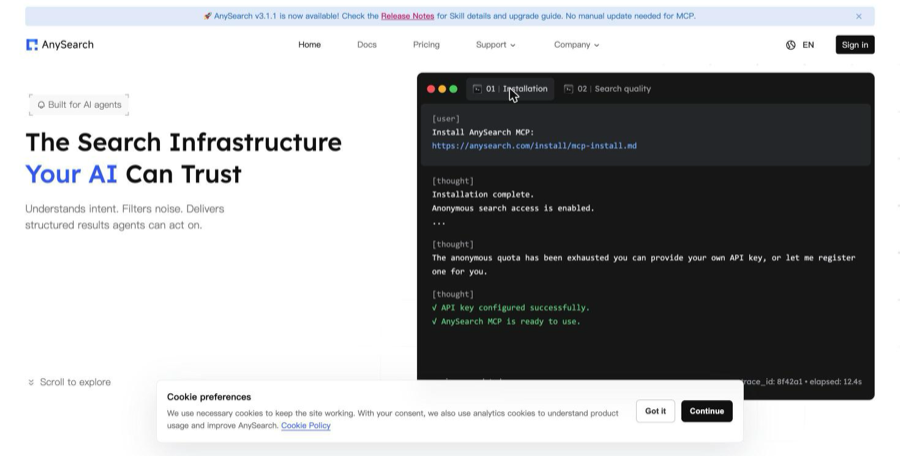900x456 pixels.
Task: Click the heading "The Search Infrastructure"
Action: click(x=184, y=142)
